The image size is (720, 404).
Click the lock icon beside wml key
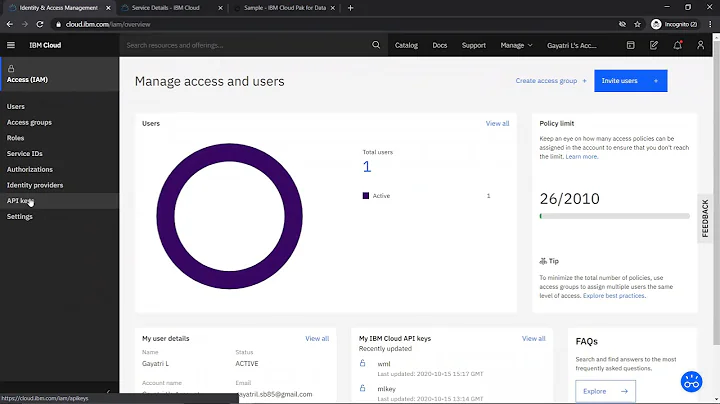click(362, 363)
